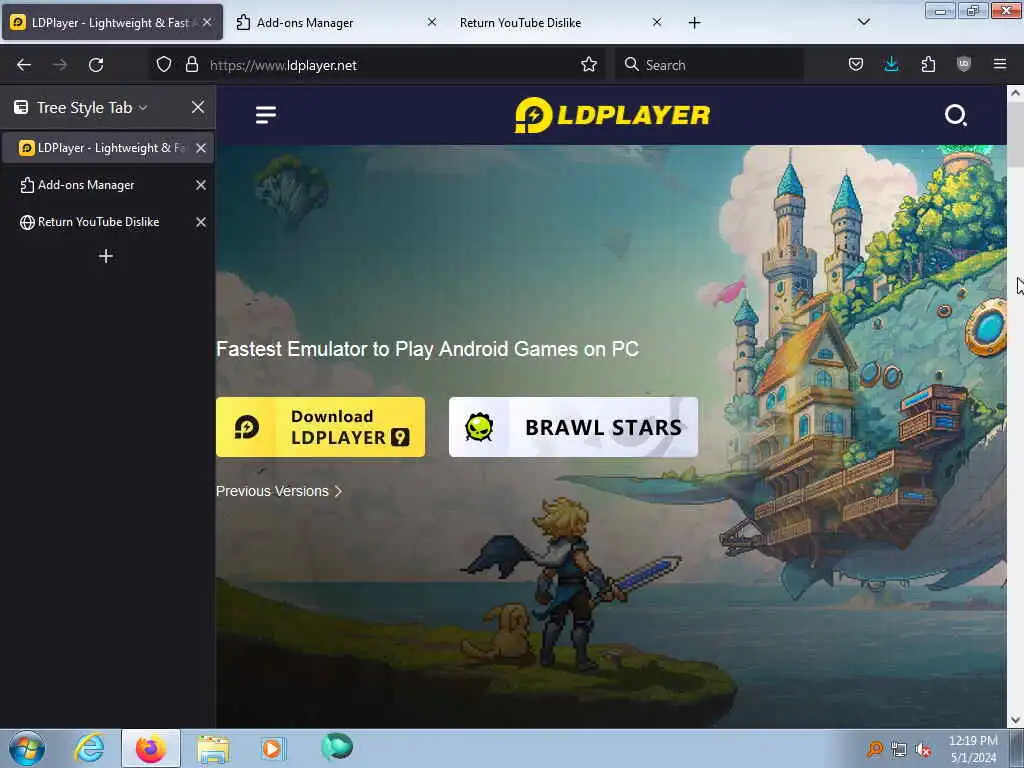
Task: Click the scrollbar down arrow
Action: [x=1015, y=720]
